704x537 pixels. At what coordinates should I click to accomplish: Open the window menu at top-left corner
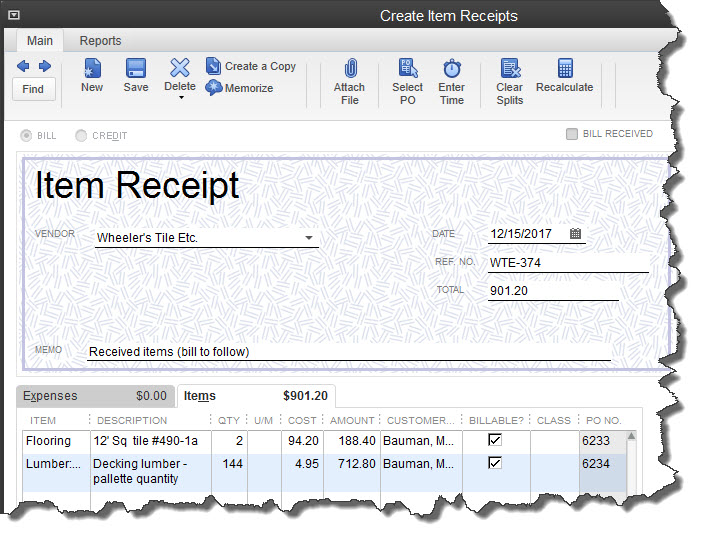pyautogui.click(x=14, y=15)
